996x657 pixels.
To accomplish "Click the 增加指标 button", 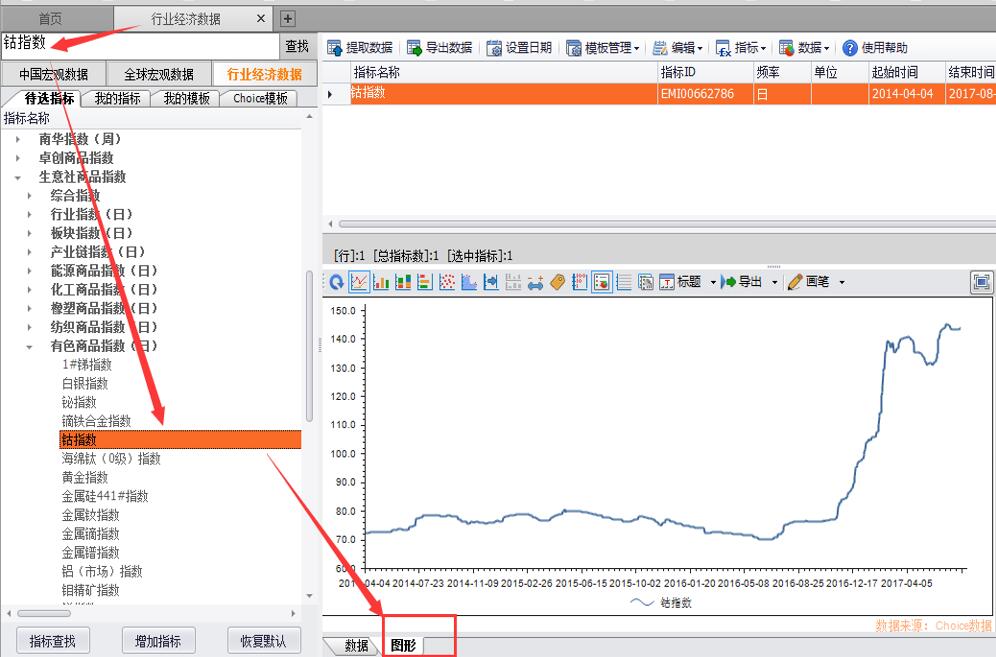I will [x=157, y=641].
